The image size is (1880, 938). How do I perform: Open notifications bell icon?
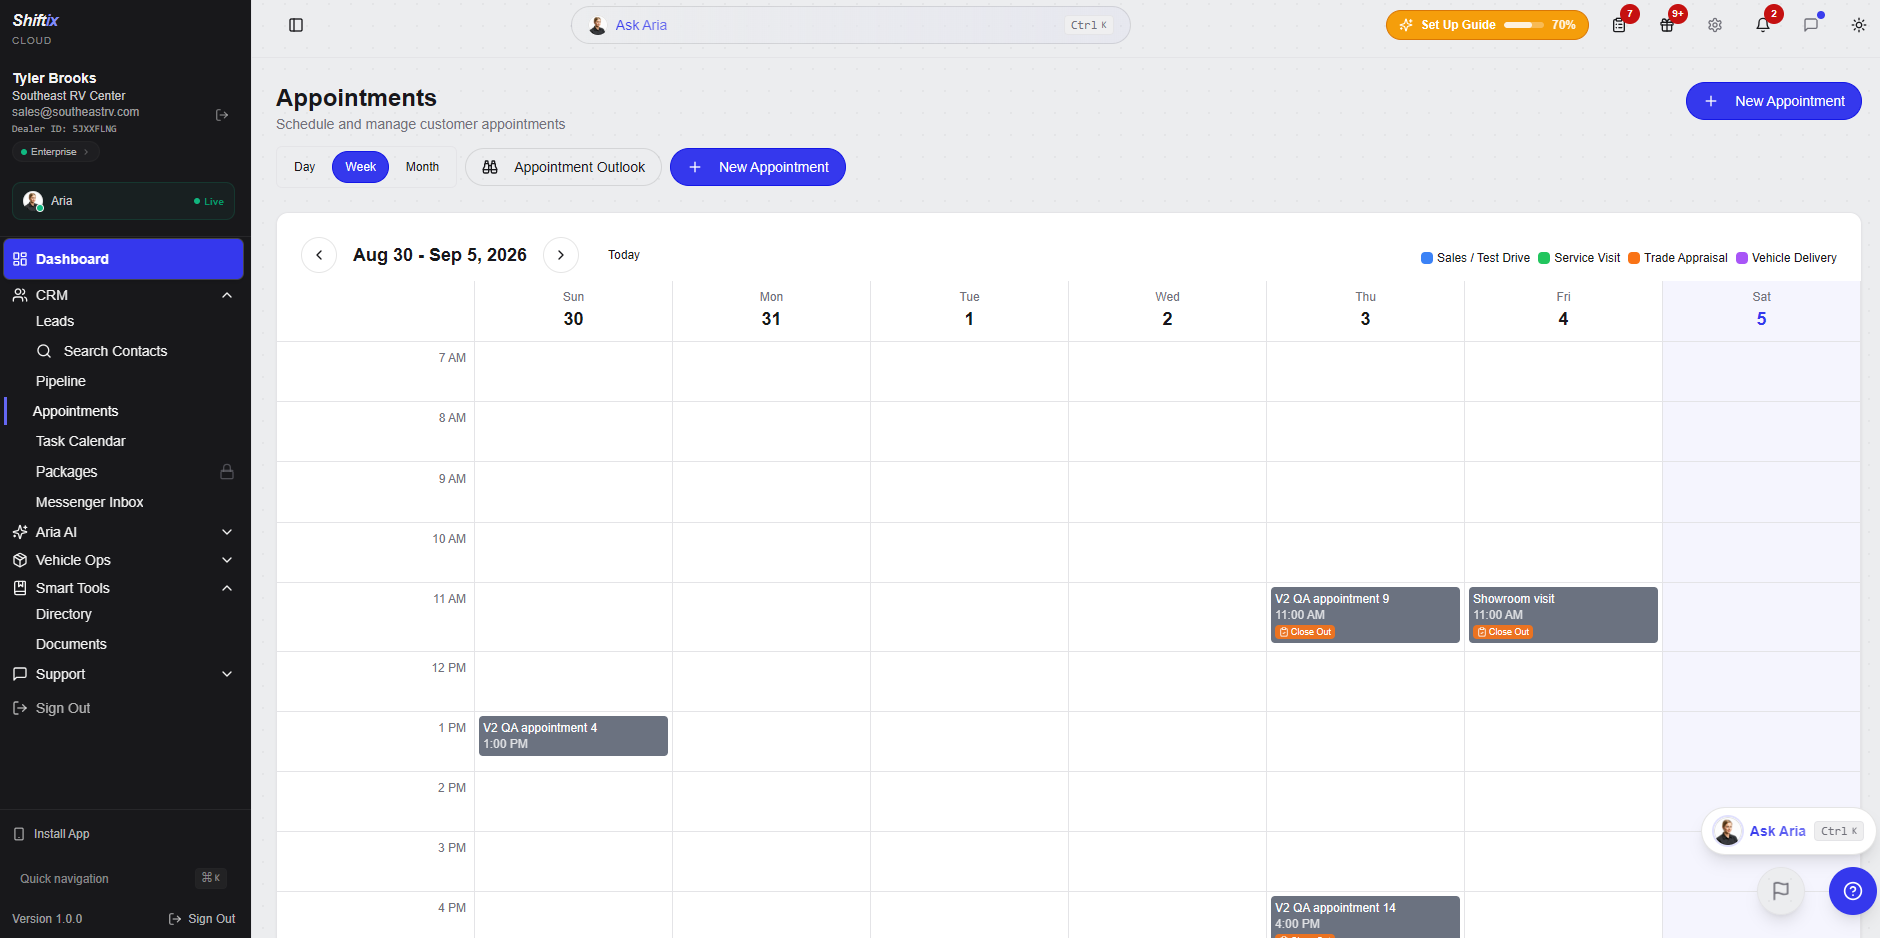1763,25
